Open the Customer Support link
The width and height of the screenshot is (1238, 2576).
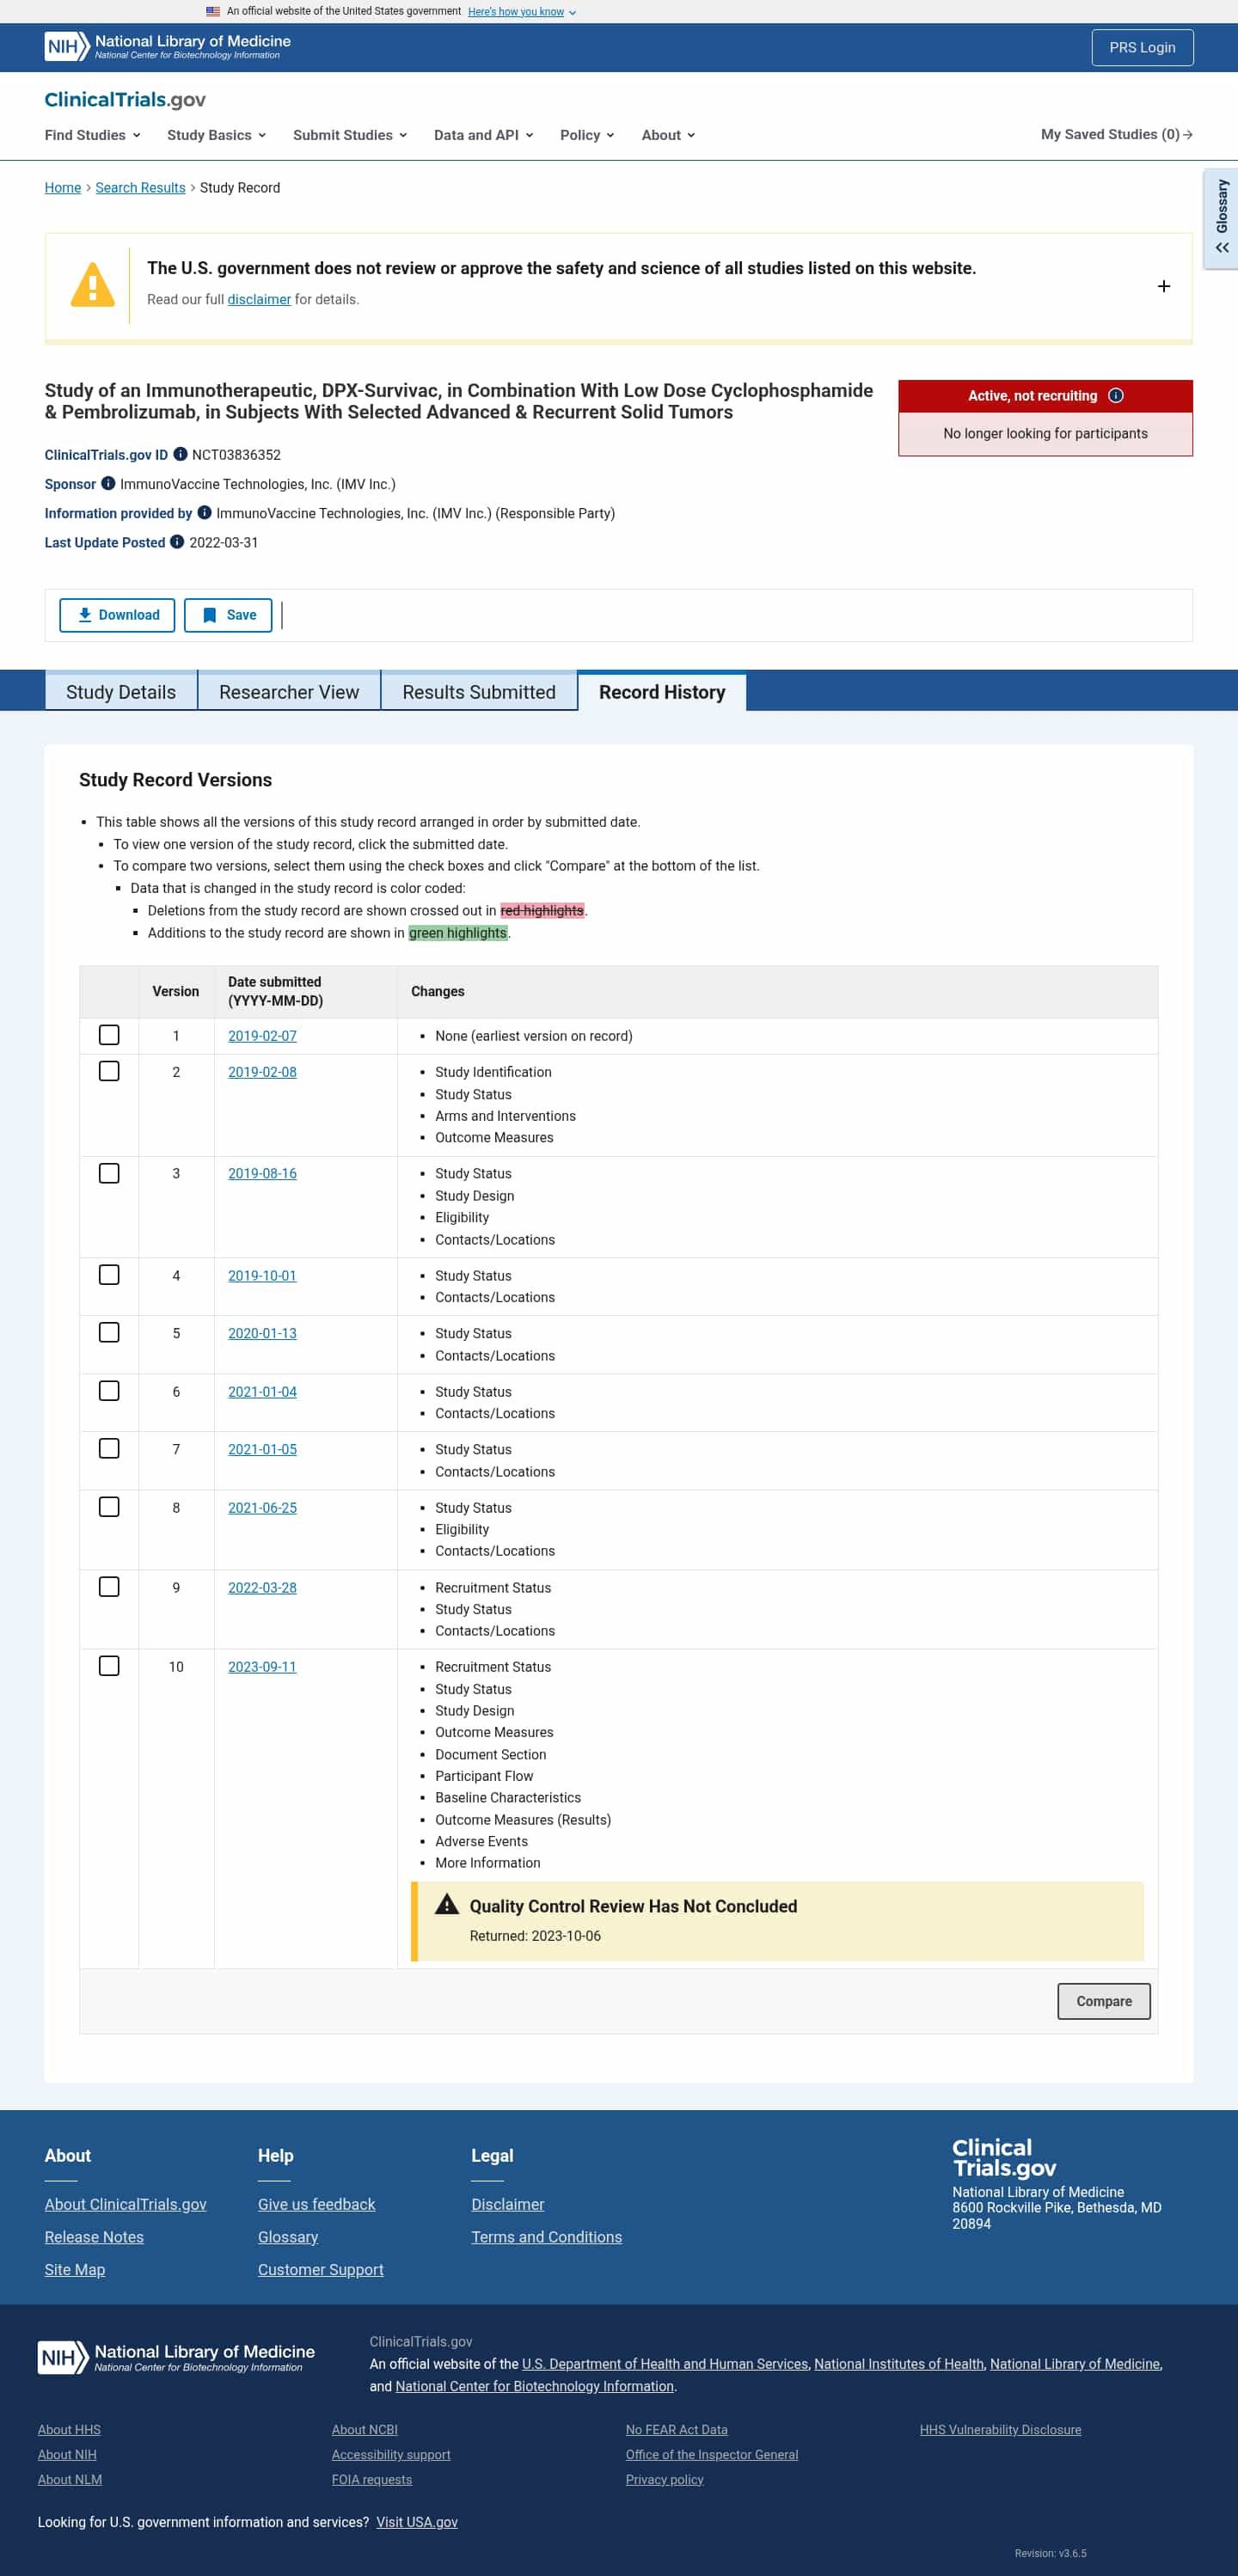pos(321,2269)
